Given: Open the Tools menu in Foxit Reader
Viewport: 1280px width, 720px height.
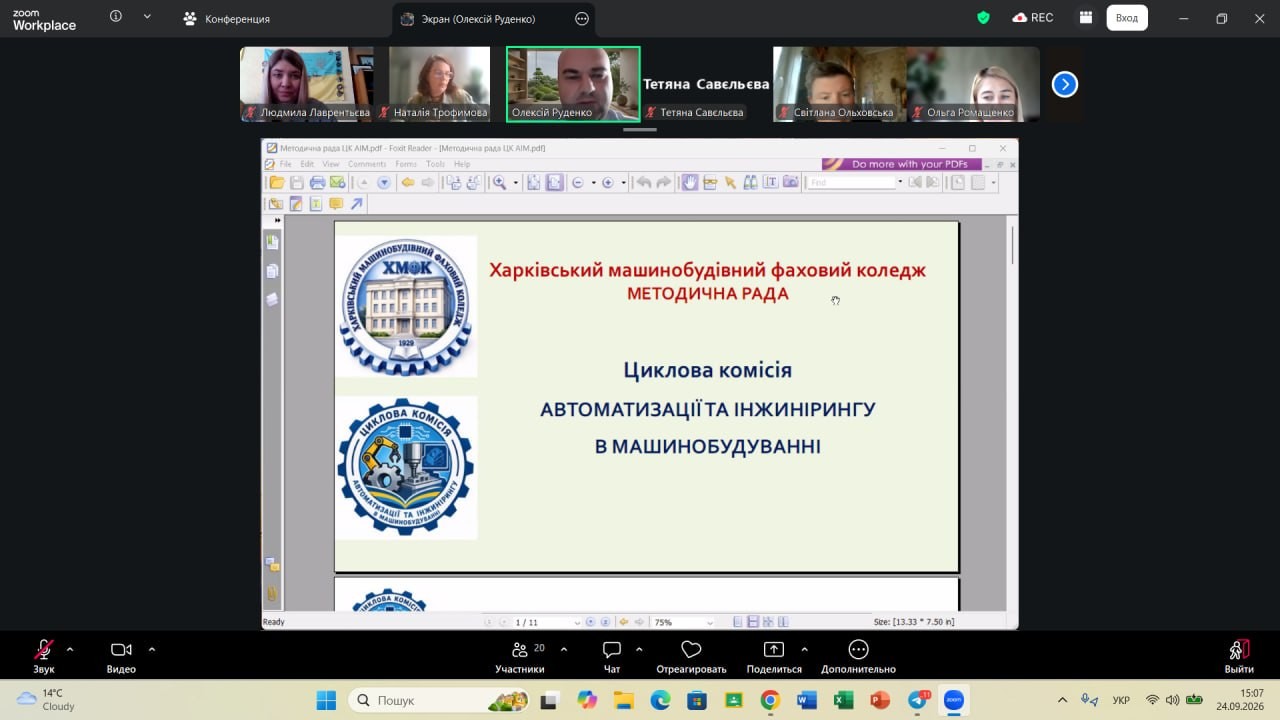Looking at the screenshot, I should [435, 164].
